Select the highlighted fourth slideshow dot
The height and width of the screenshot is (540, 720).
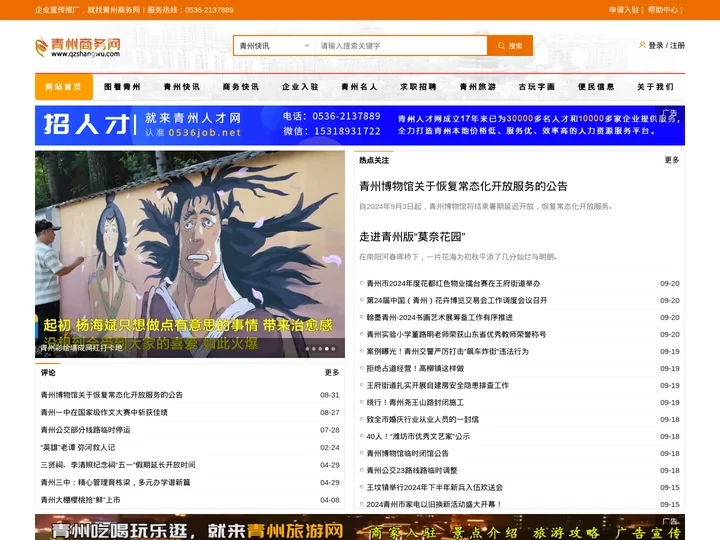326,349
